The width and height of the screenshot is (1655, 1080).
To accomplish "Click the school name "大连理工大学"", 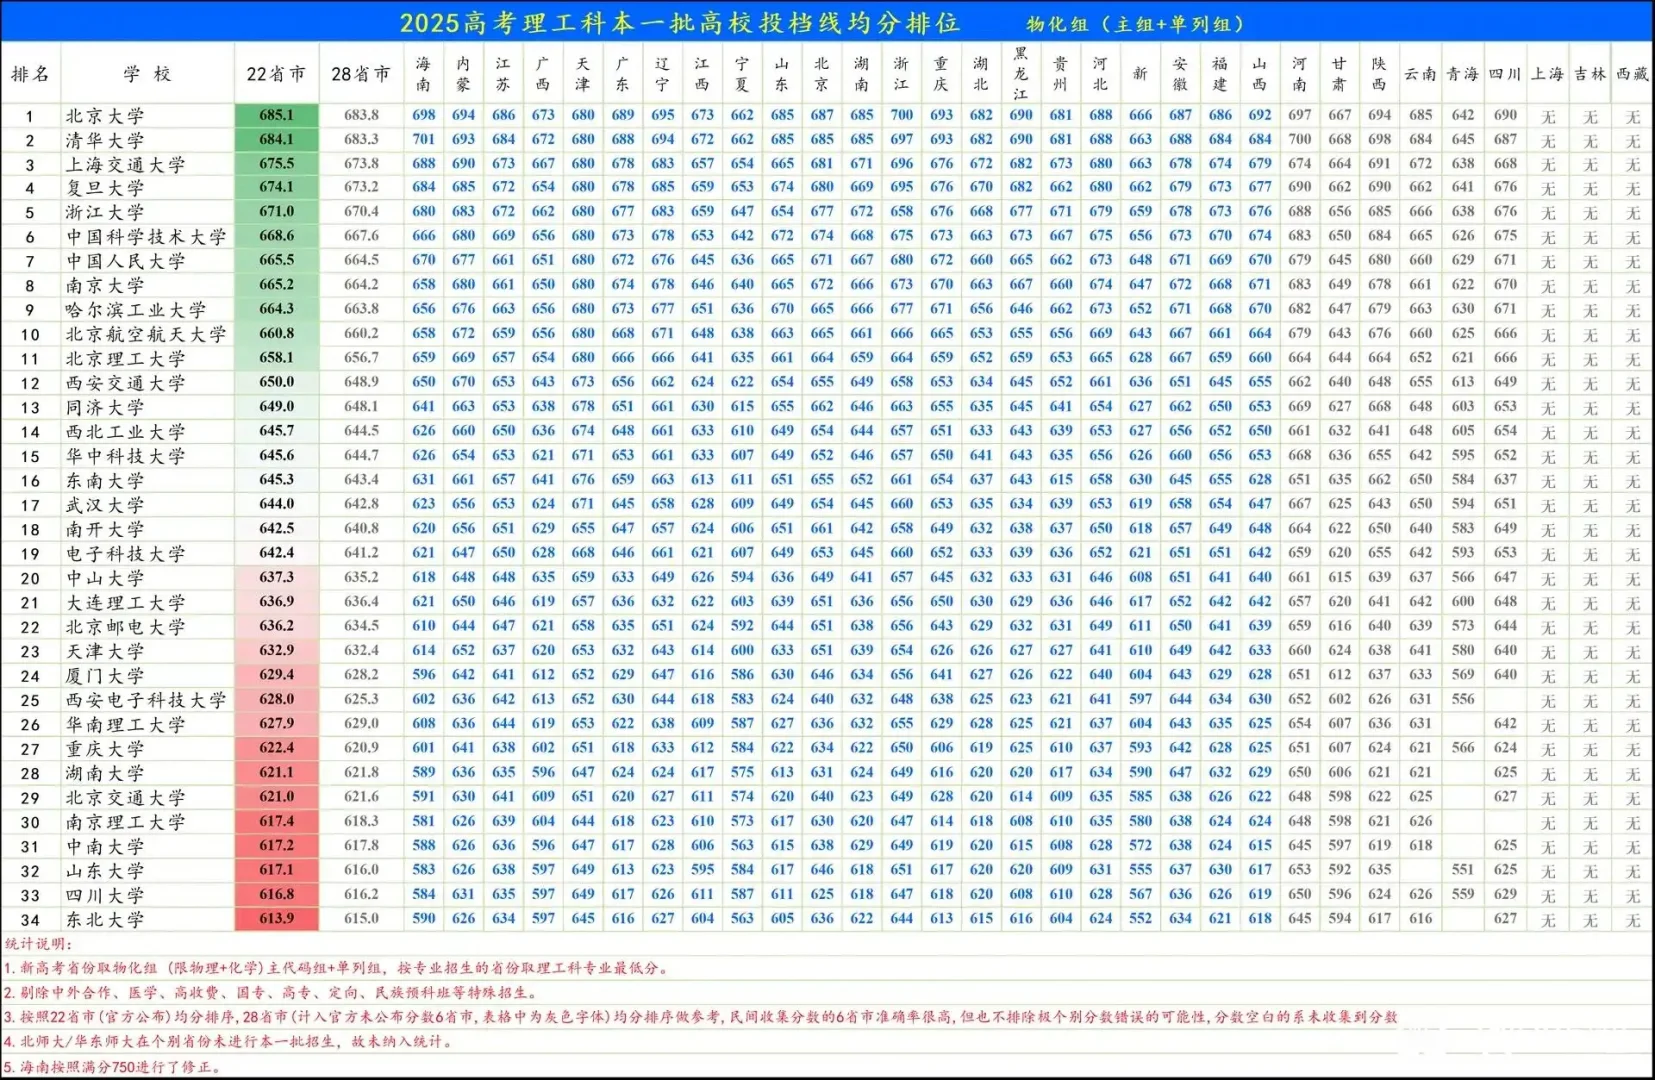I will coord(125,602).
